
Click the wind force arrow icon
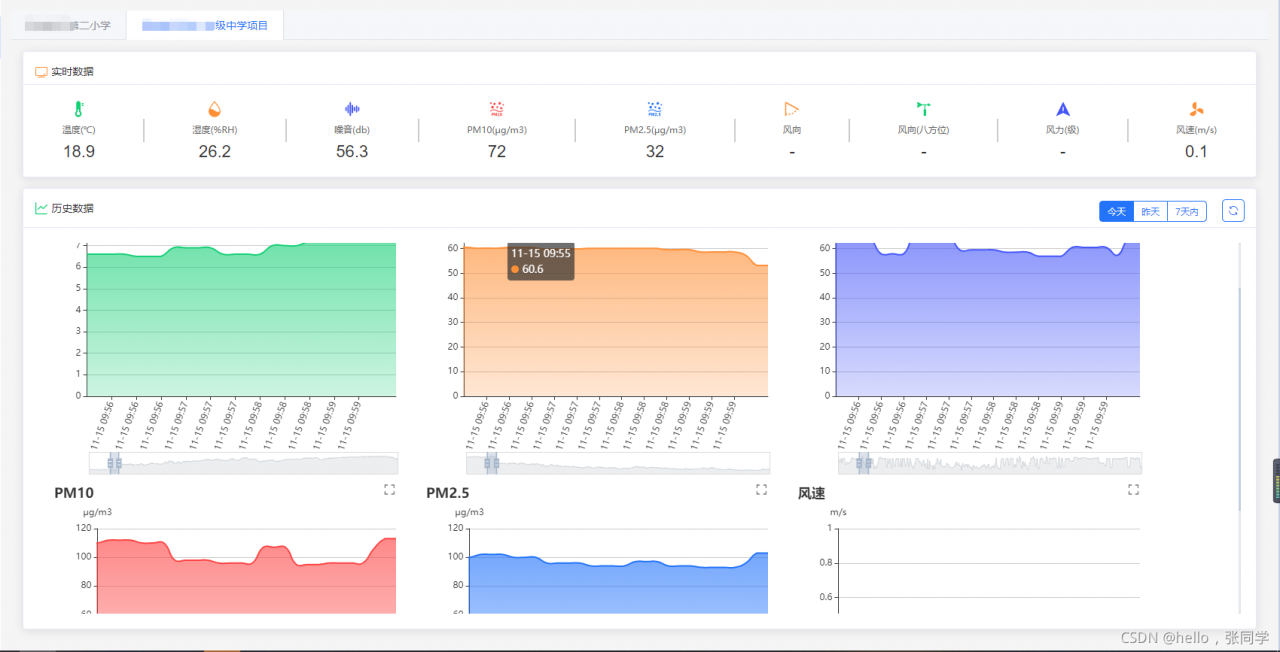tap(1063, 109)
